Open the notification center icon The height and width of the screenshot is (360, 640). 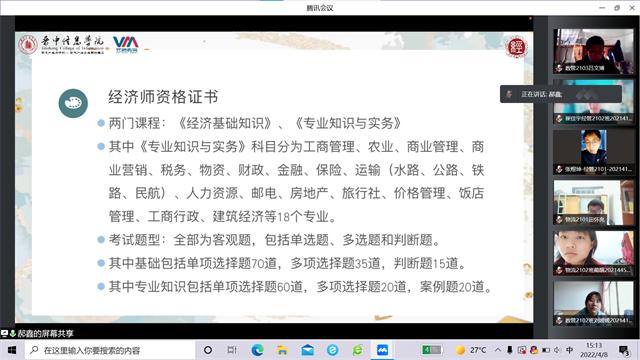tap(624, 350)
